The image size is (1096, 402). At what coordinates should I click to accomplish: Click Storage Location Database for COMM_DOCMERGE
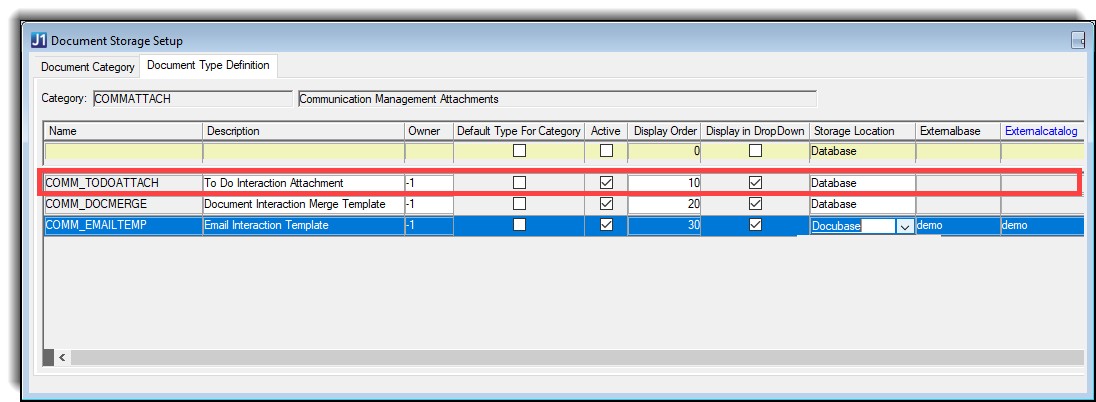point(862,204)
